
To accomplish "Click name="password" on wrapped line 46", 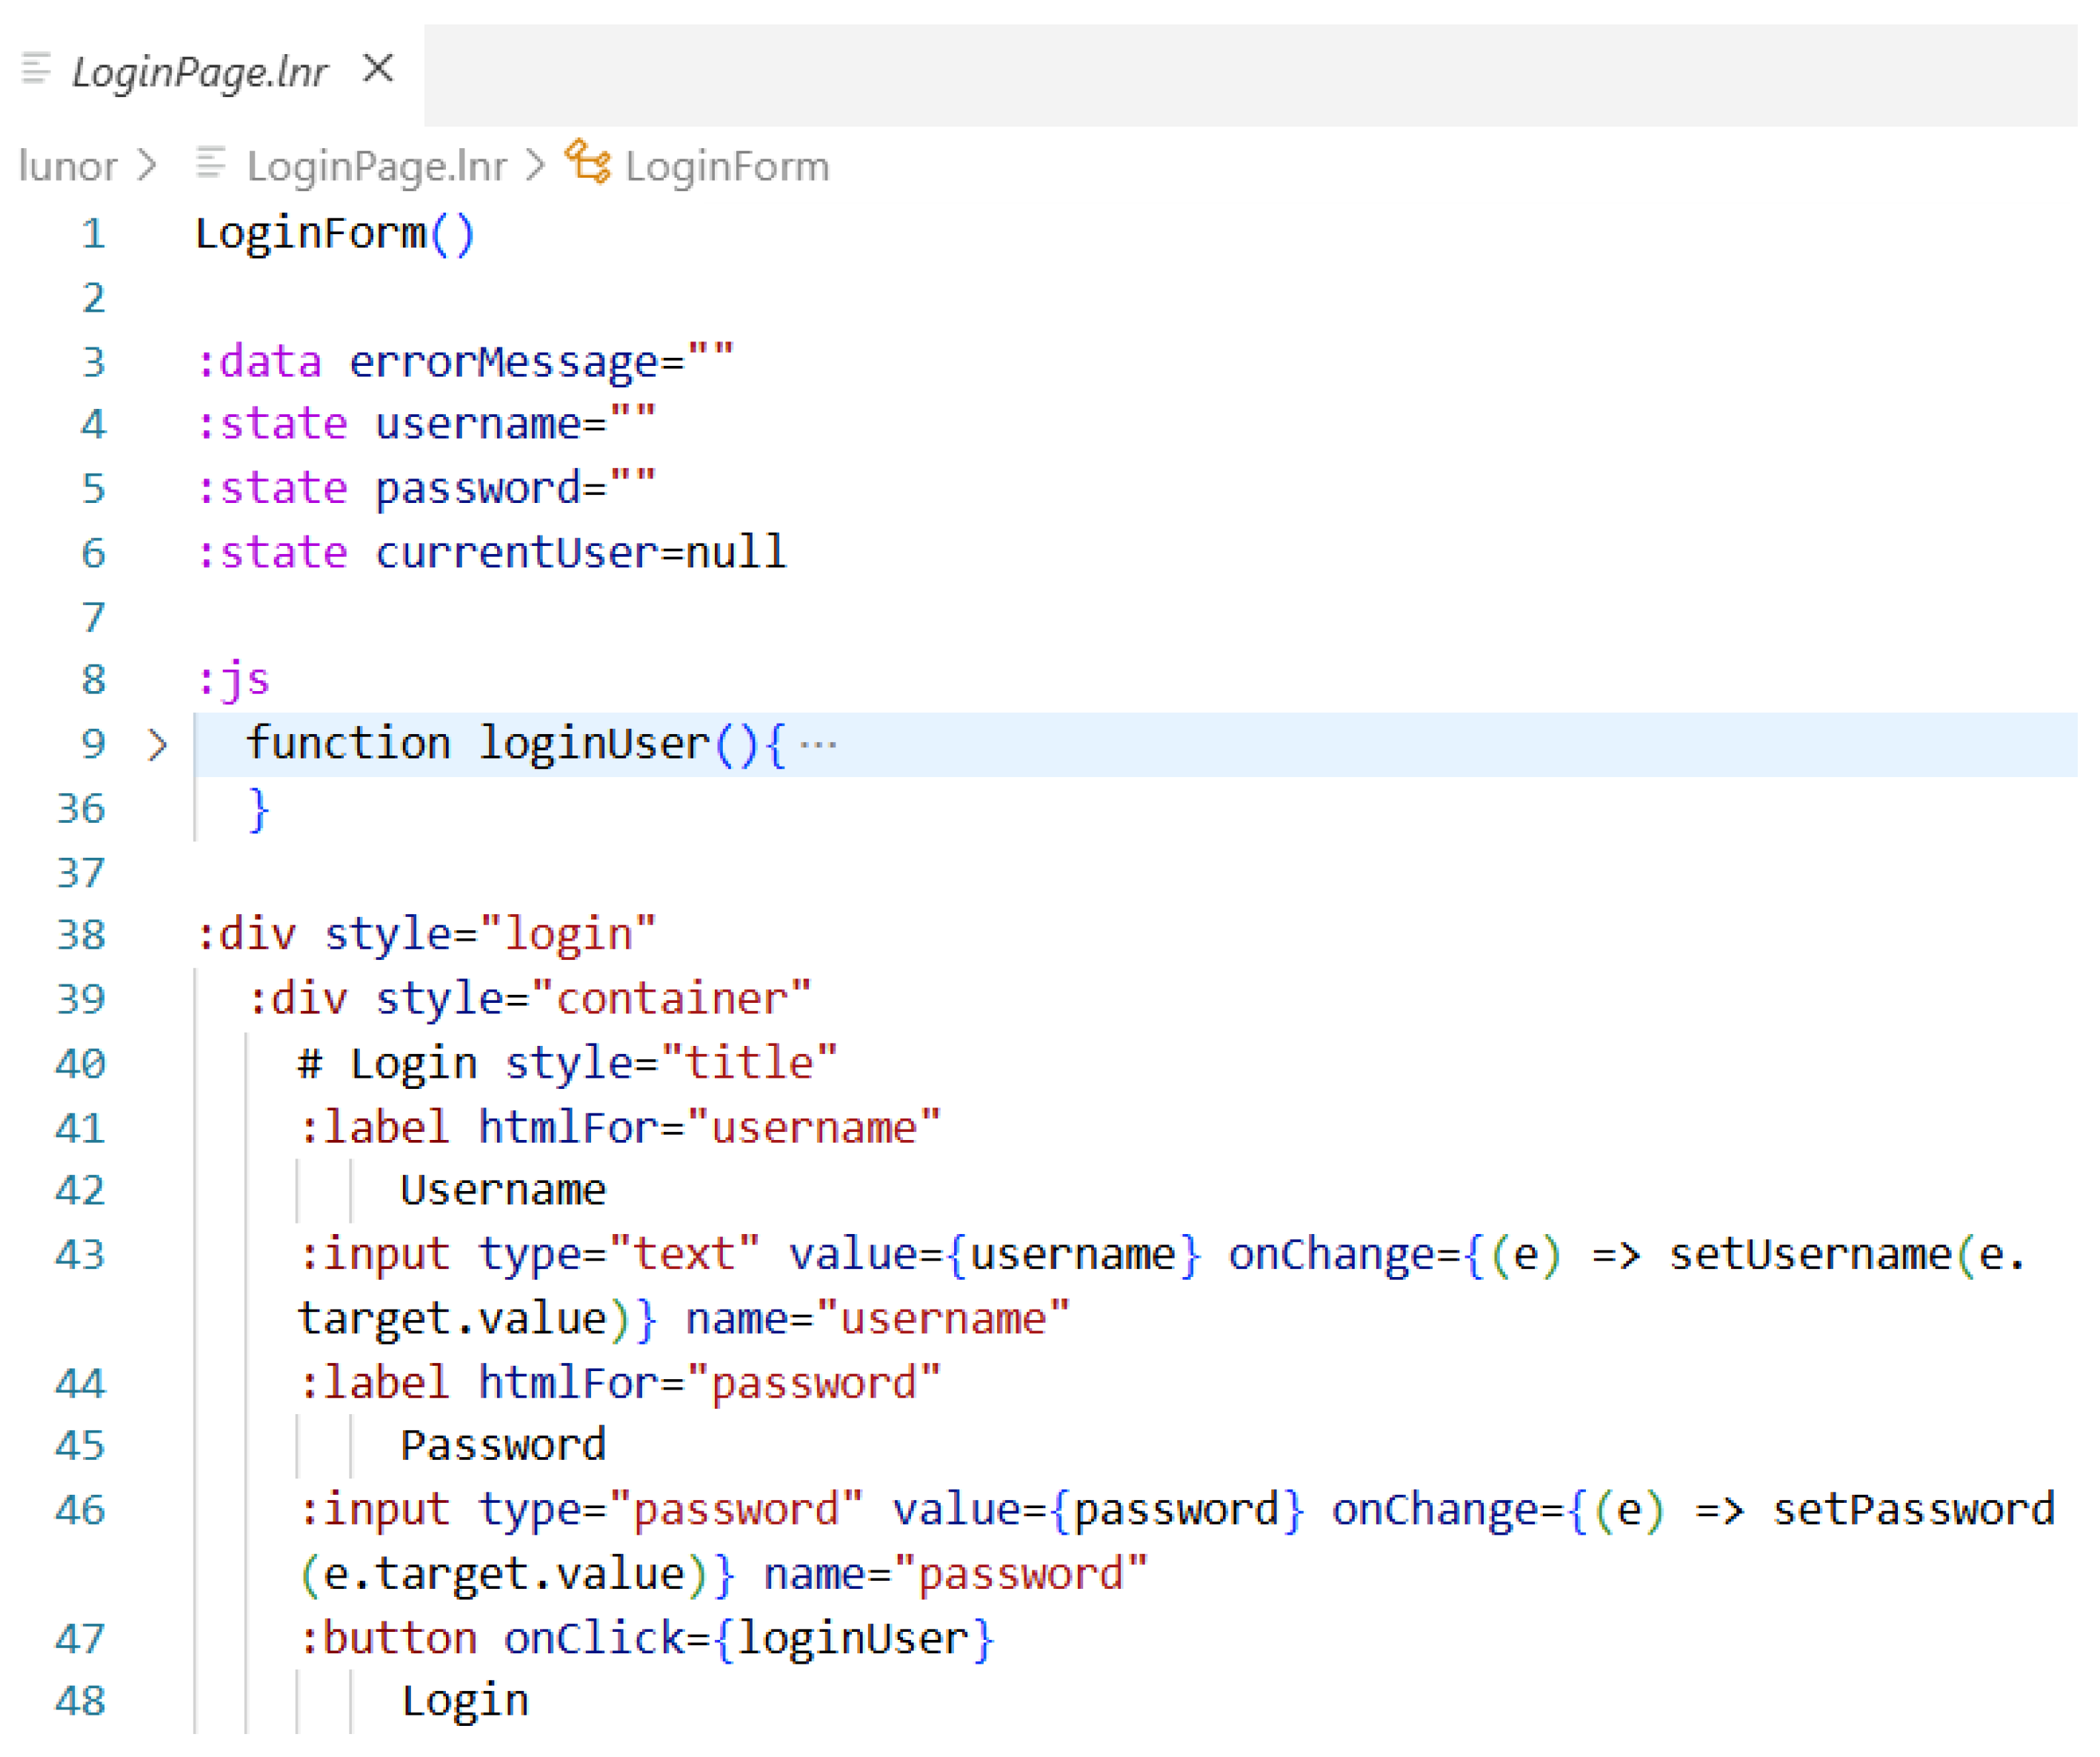I will click(955, 1576).
